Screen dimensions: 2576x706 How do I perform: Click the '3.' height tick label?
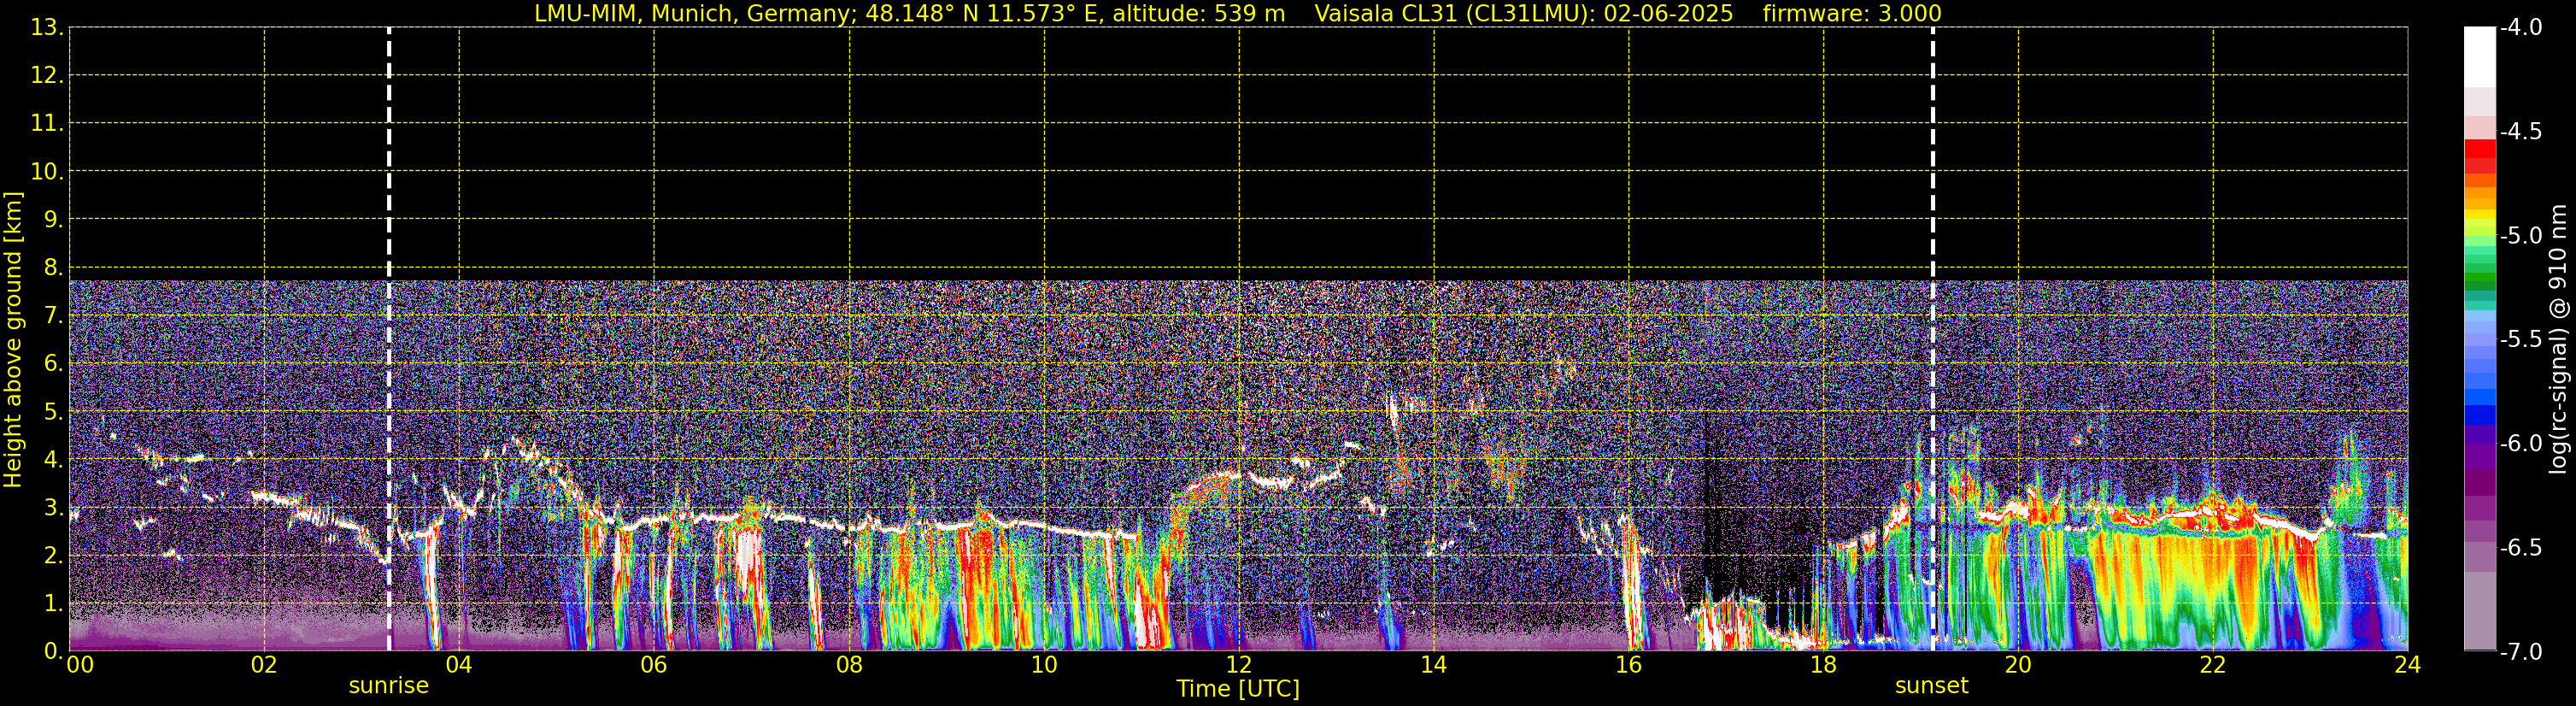pos(53,508)
